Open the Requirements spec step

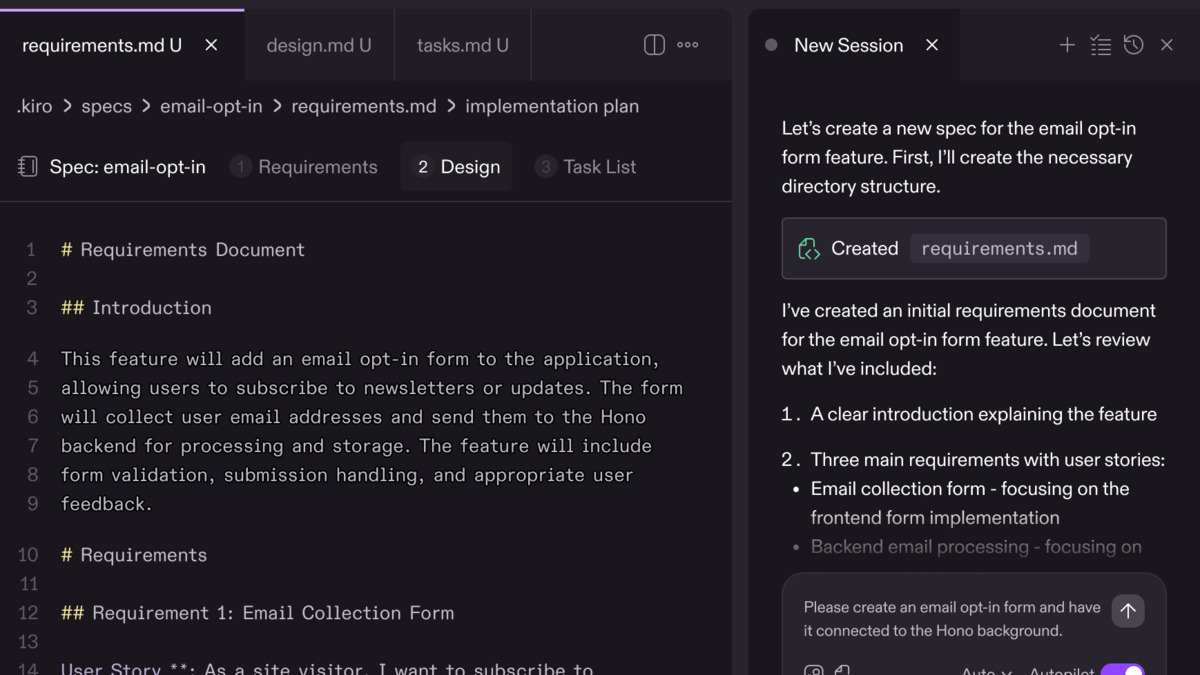(x=304, y=167)
